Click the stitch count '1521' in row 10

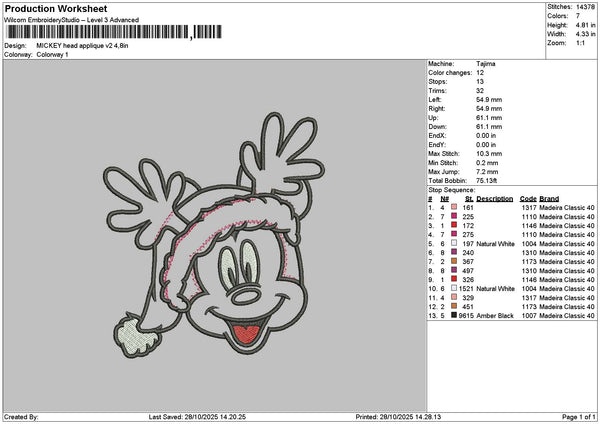[466, 289]
